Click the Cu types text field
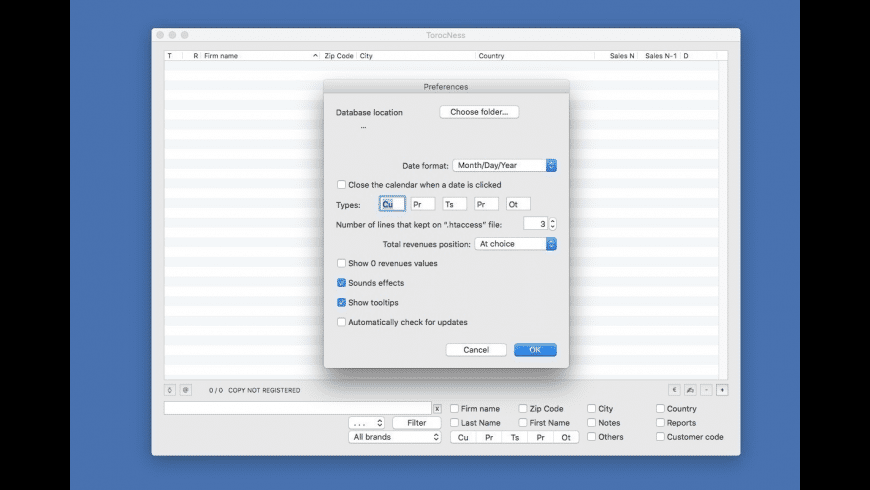The width and height of the screenshot is (870, 490). (393, 204)
